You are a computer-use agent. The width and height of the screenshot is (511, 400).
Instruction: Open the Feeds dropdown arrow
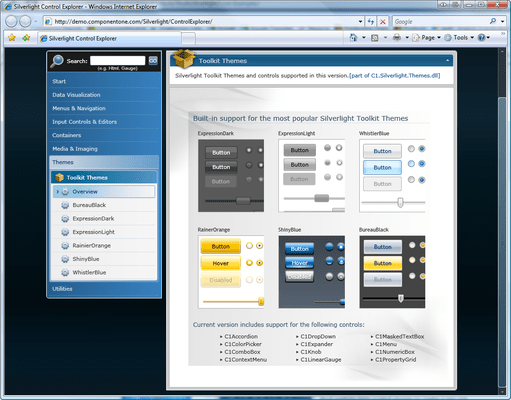(x=385, y=37)
